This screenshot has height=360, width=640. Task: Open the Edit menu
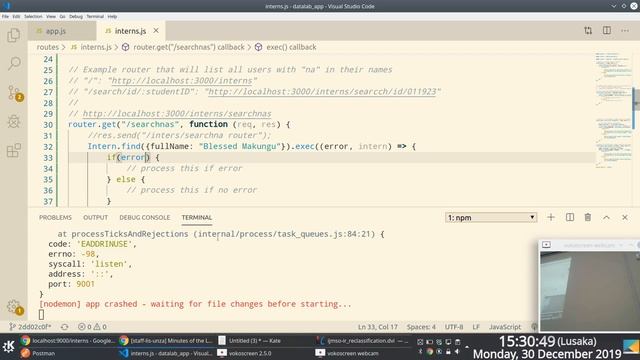pyautogui.click(x=16, y=16)
